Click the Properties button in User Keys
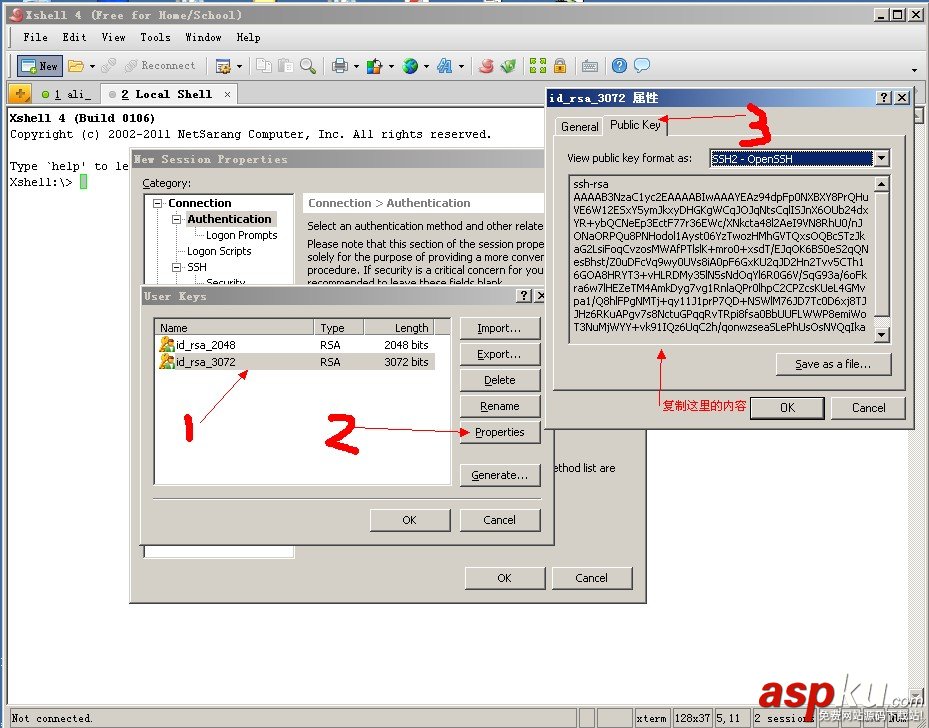The height and width of the screenshot is (728, 929). point(499,432)
